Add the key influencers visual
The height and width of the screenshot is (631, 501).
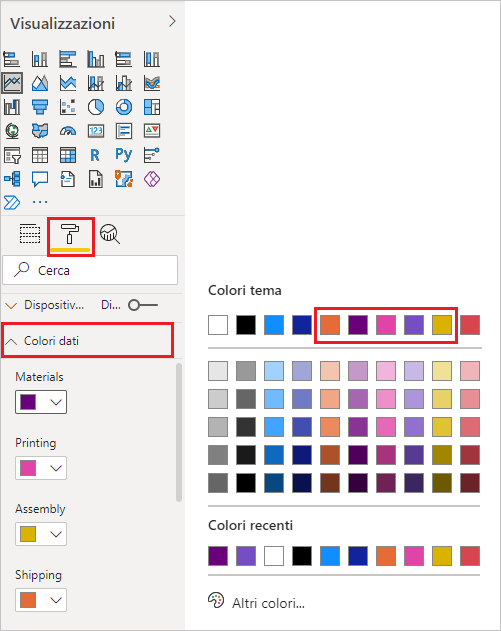click(x=152, y=155)
